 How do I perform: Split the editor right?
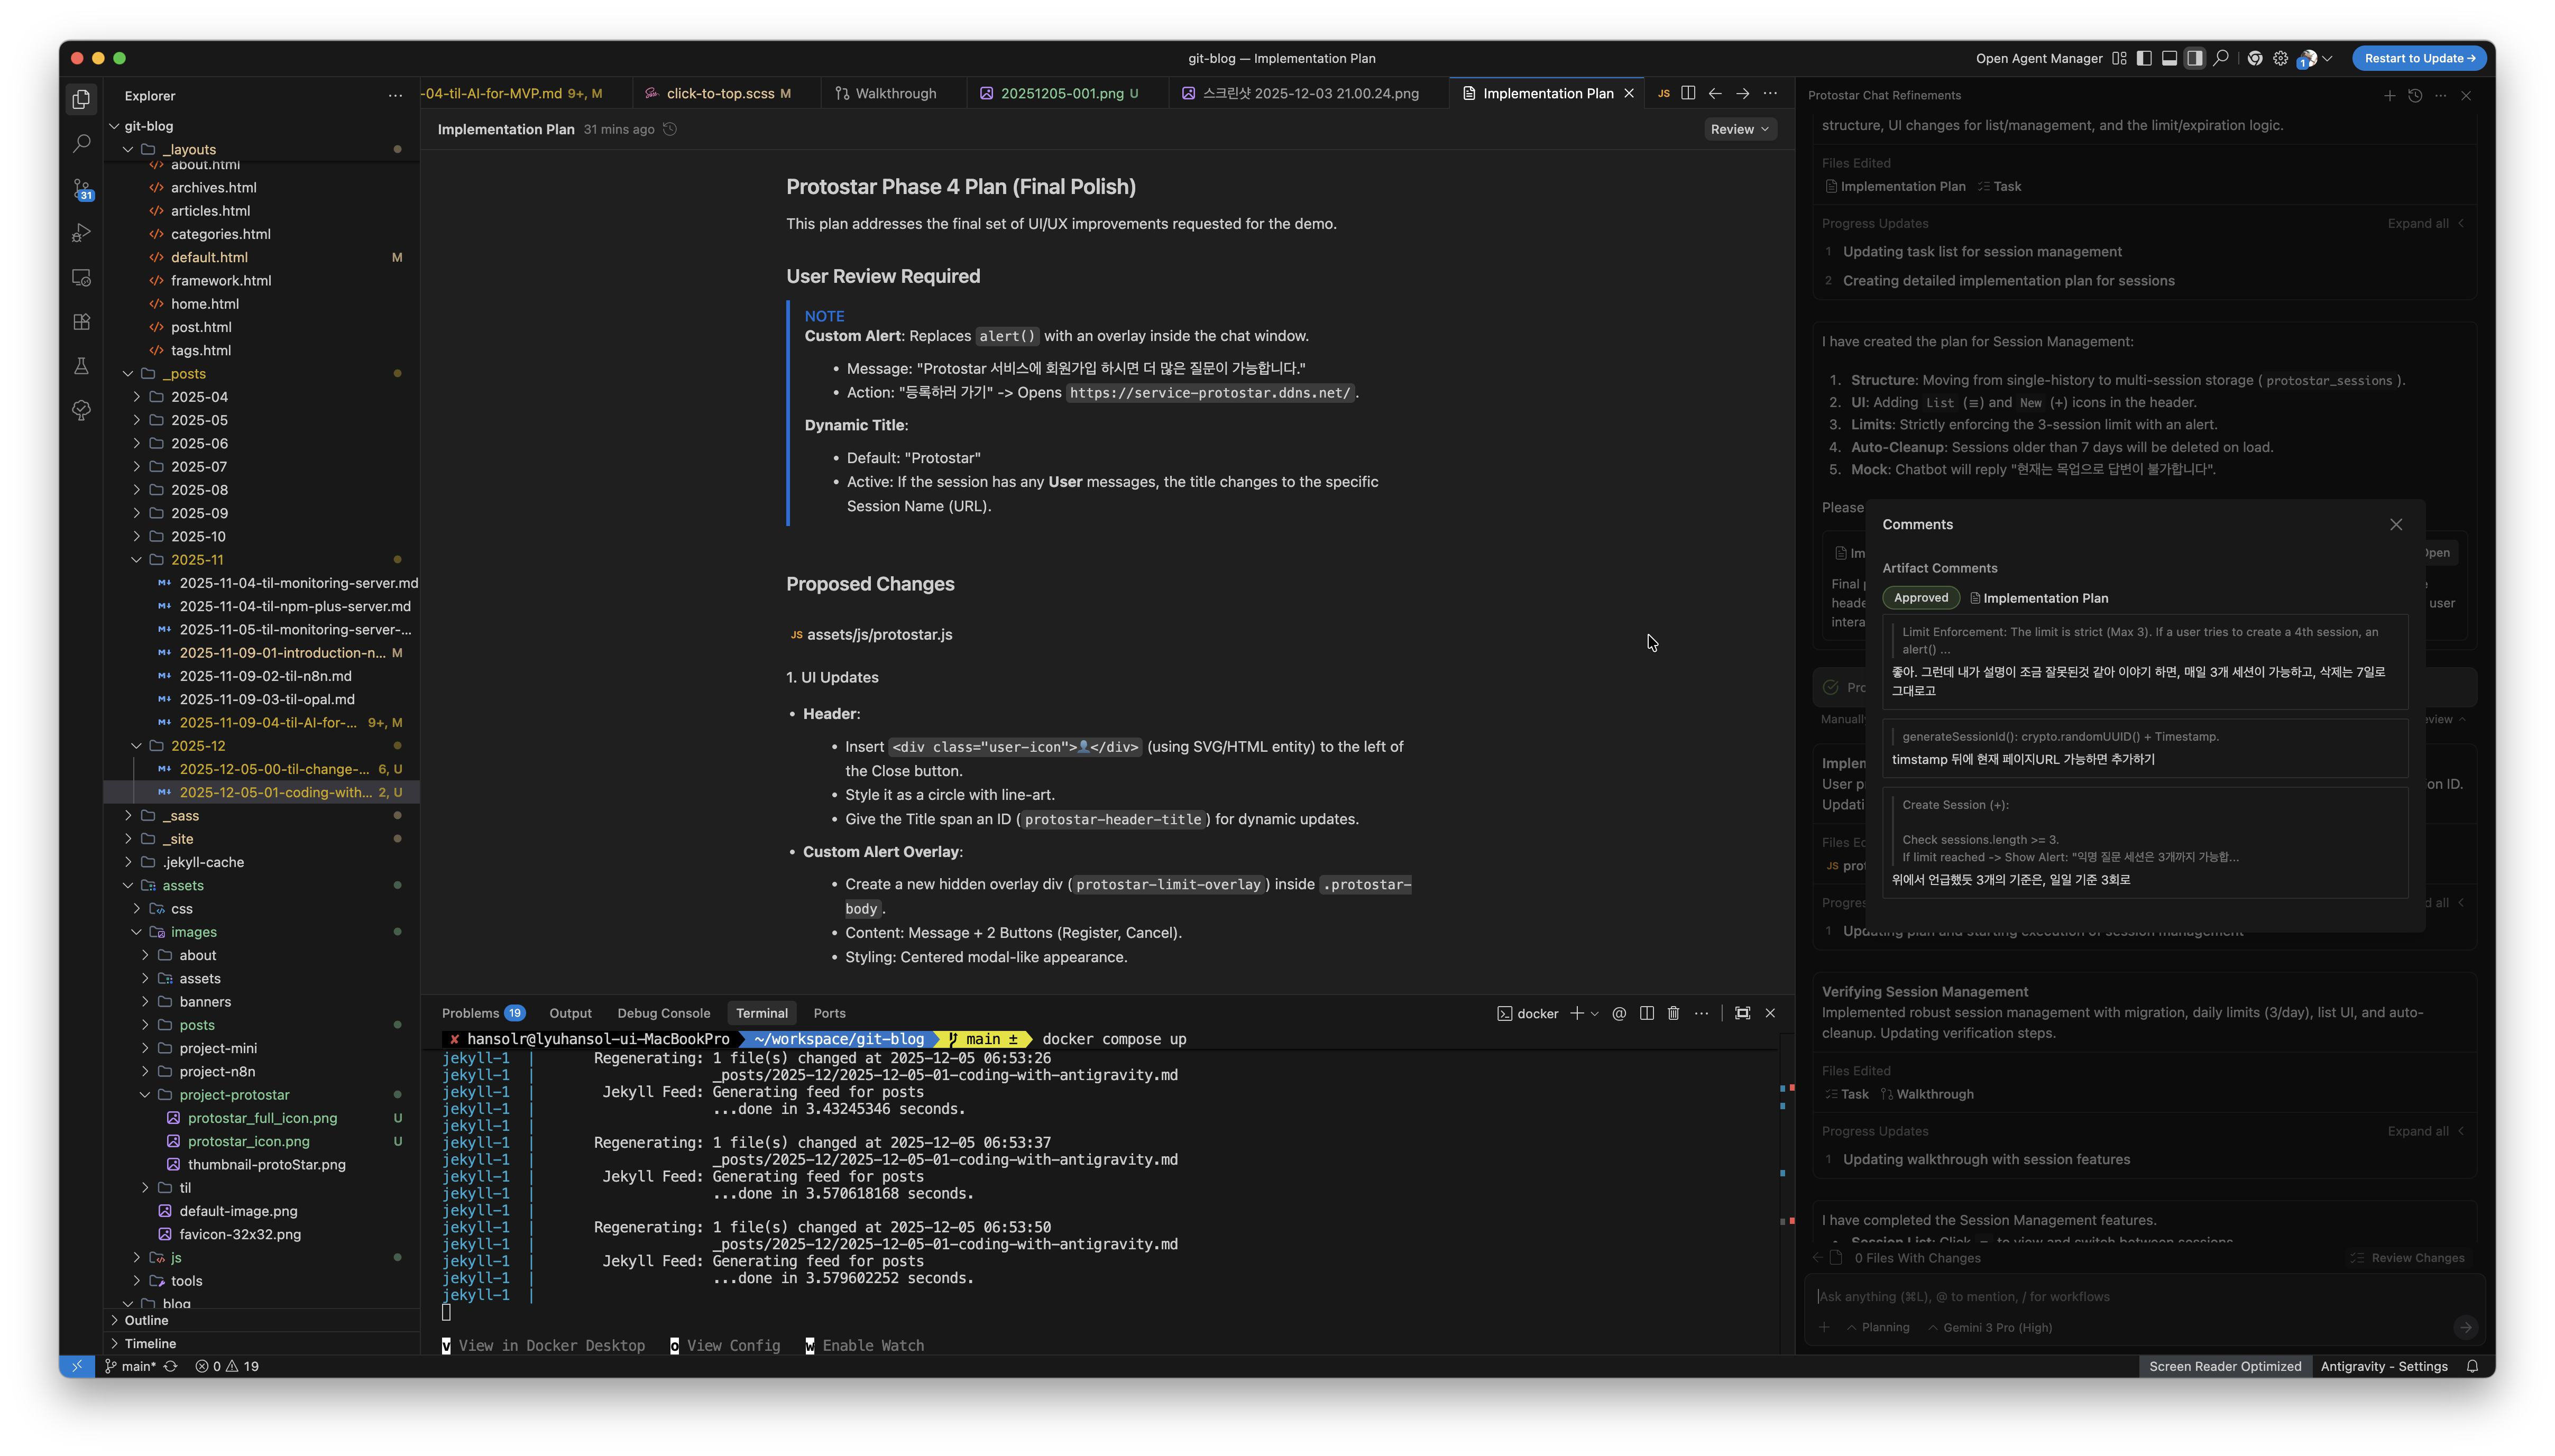click(1688, 93)
